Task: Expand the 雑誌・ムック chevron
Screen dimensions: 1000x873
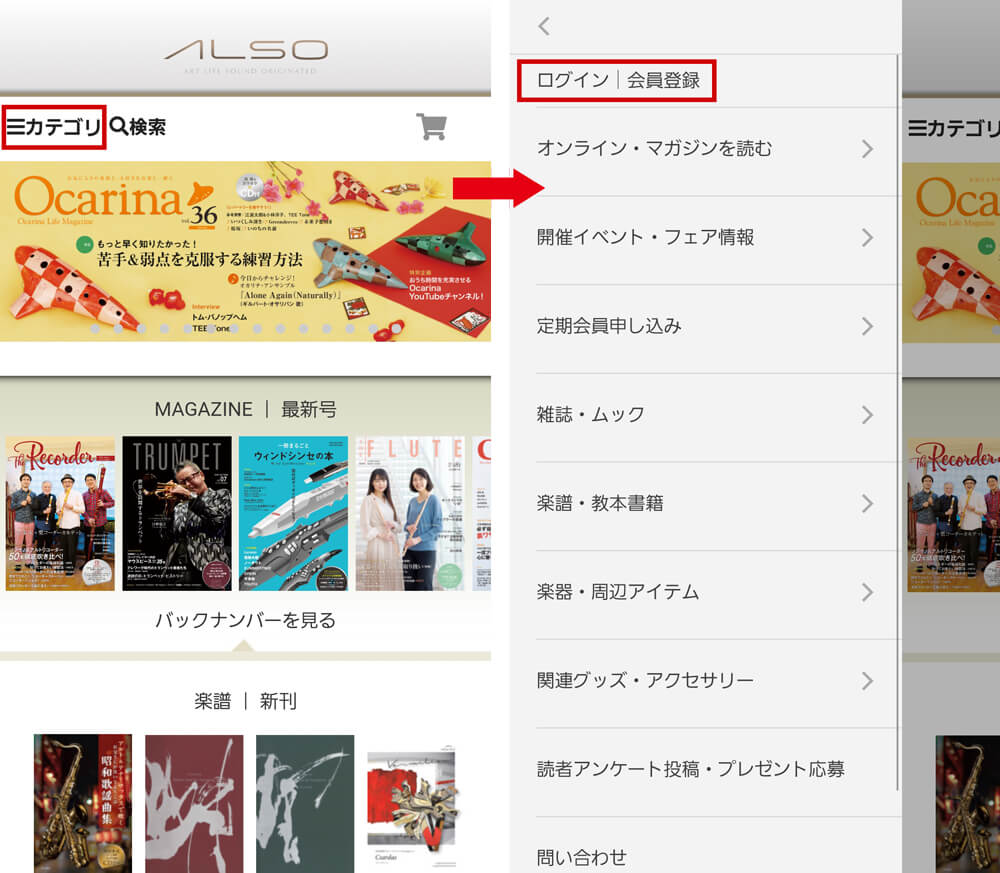Action: [867, 415]
